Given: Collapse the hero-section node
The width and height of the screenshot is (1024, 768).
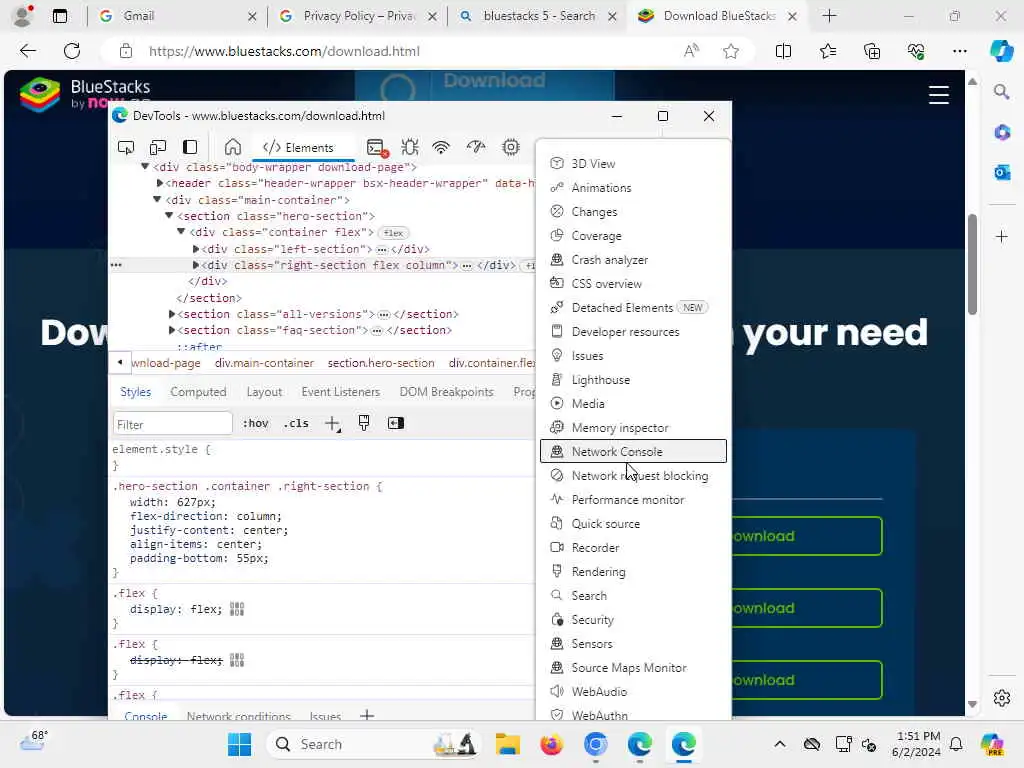Looking at the screenshot, I should 168,216.
